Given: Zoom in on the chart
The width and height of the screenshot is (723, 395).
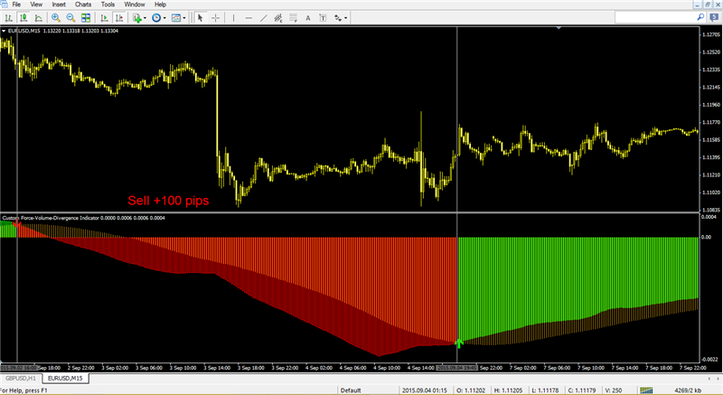Looking at the screenshot, I should point(56,18).
